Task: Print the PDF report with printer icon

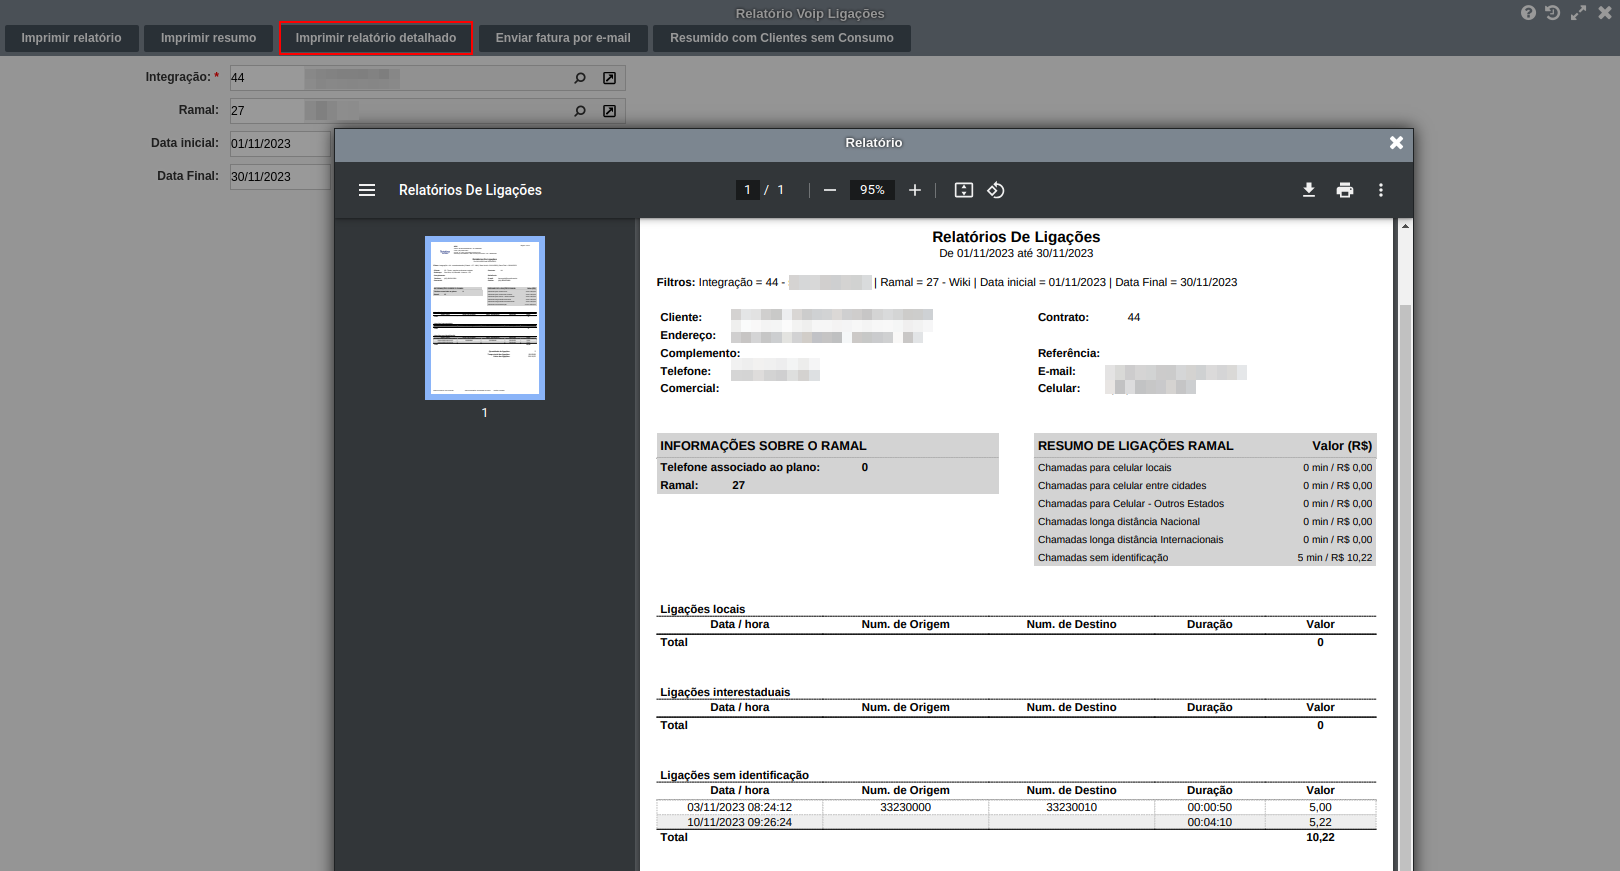Action: 1345,190
